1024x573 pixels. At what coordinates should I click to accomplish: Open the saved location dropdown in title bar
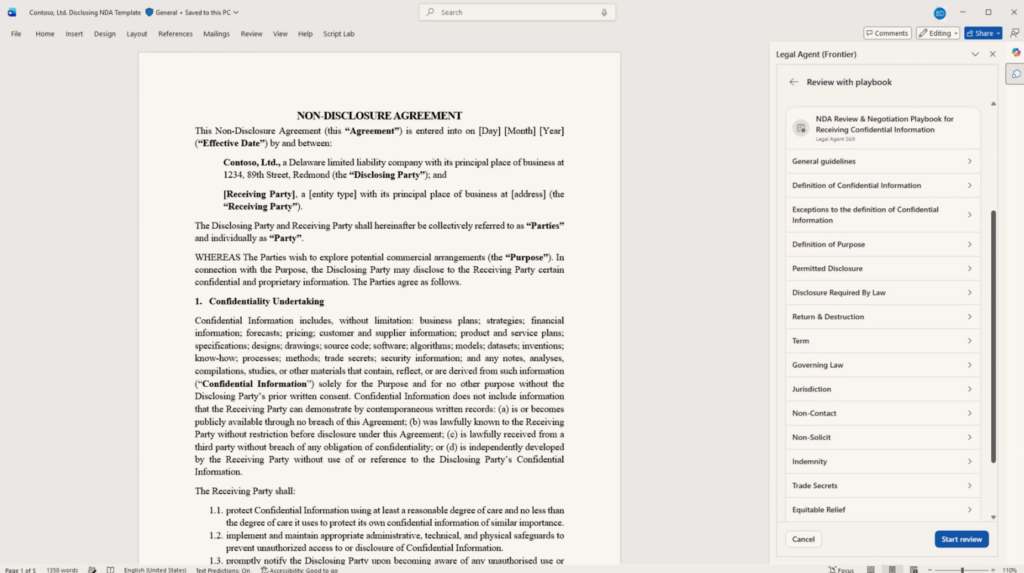pos(236,12)
